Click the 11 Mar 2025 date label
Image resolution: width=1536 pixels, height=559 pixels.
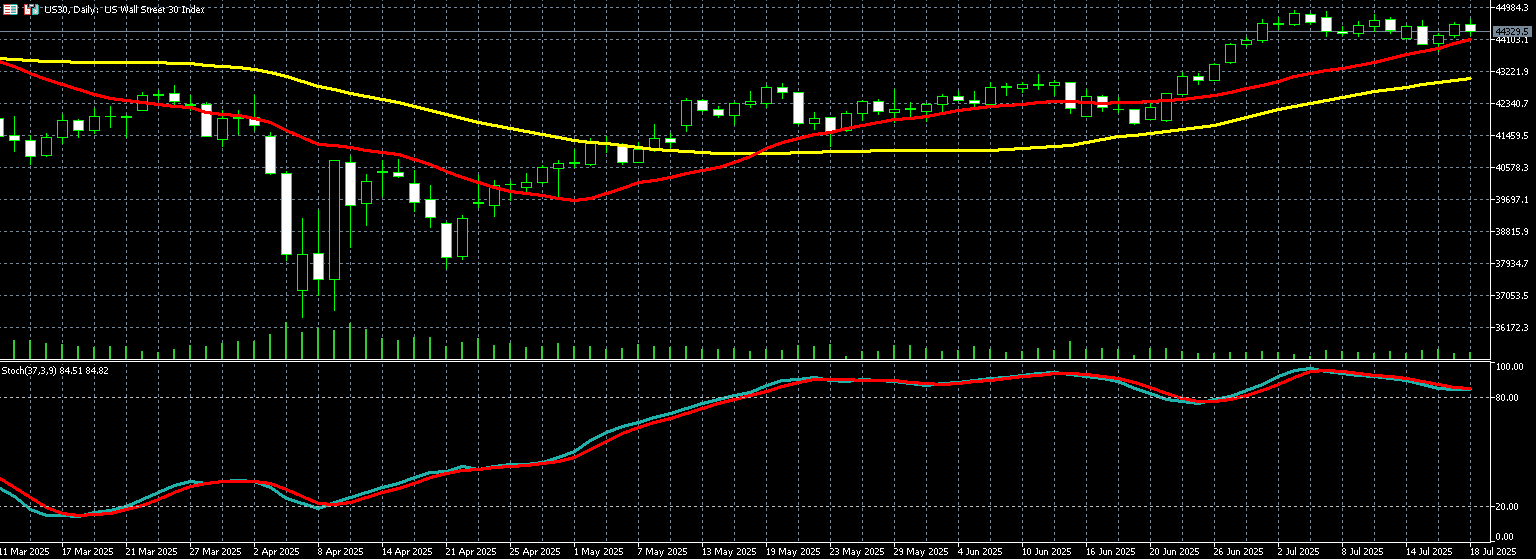tap(24, 551)
